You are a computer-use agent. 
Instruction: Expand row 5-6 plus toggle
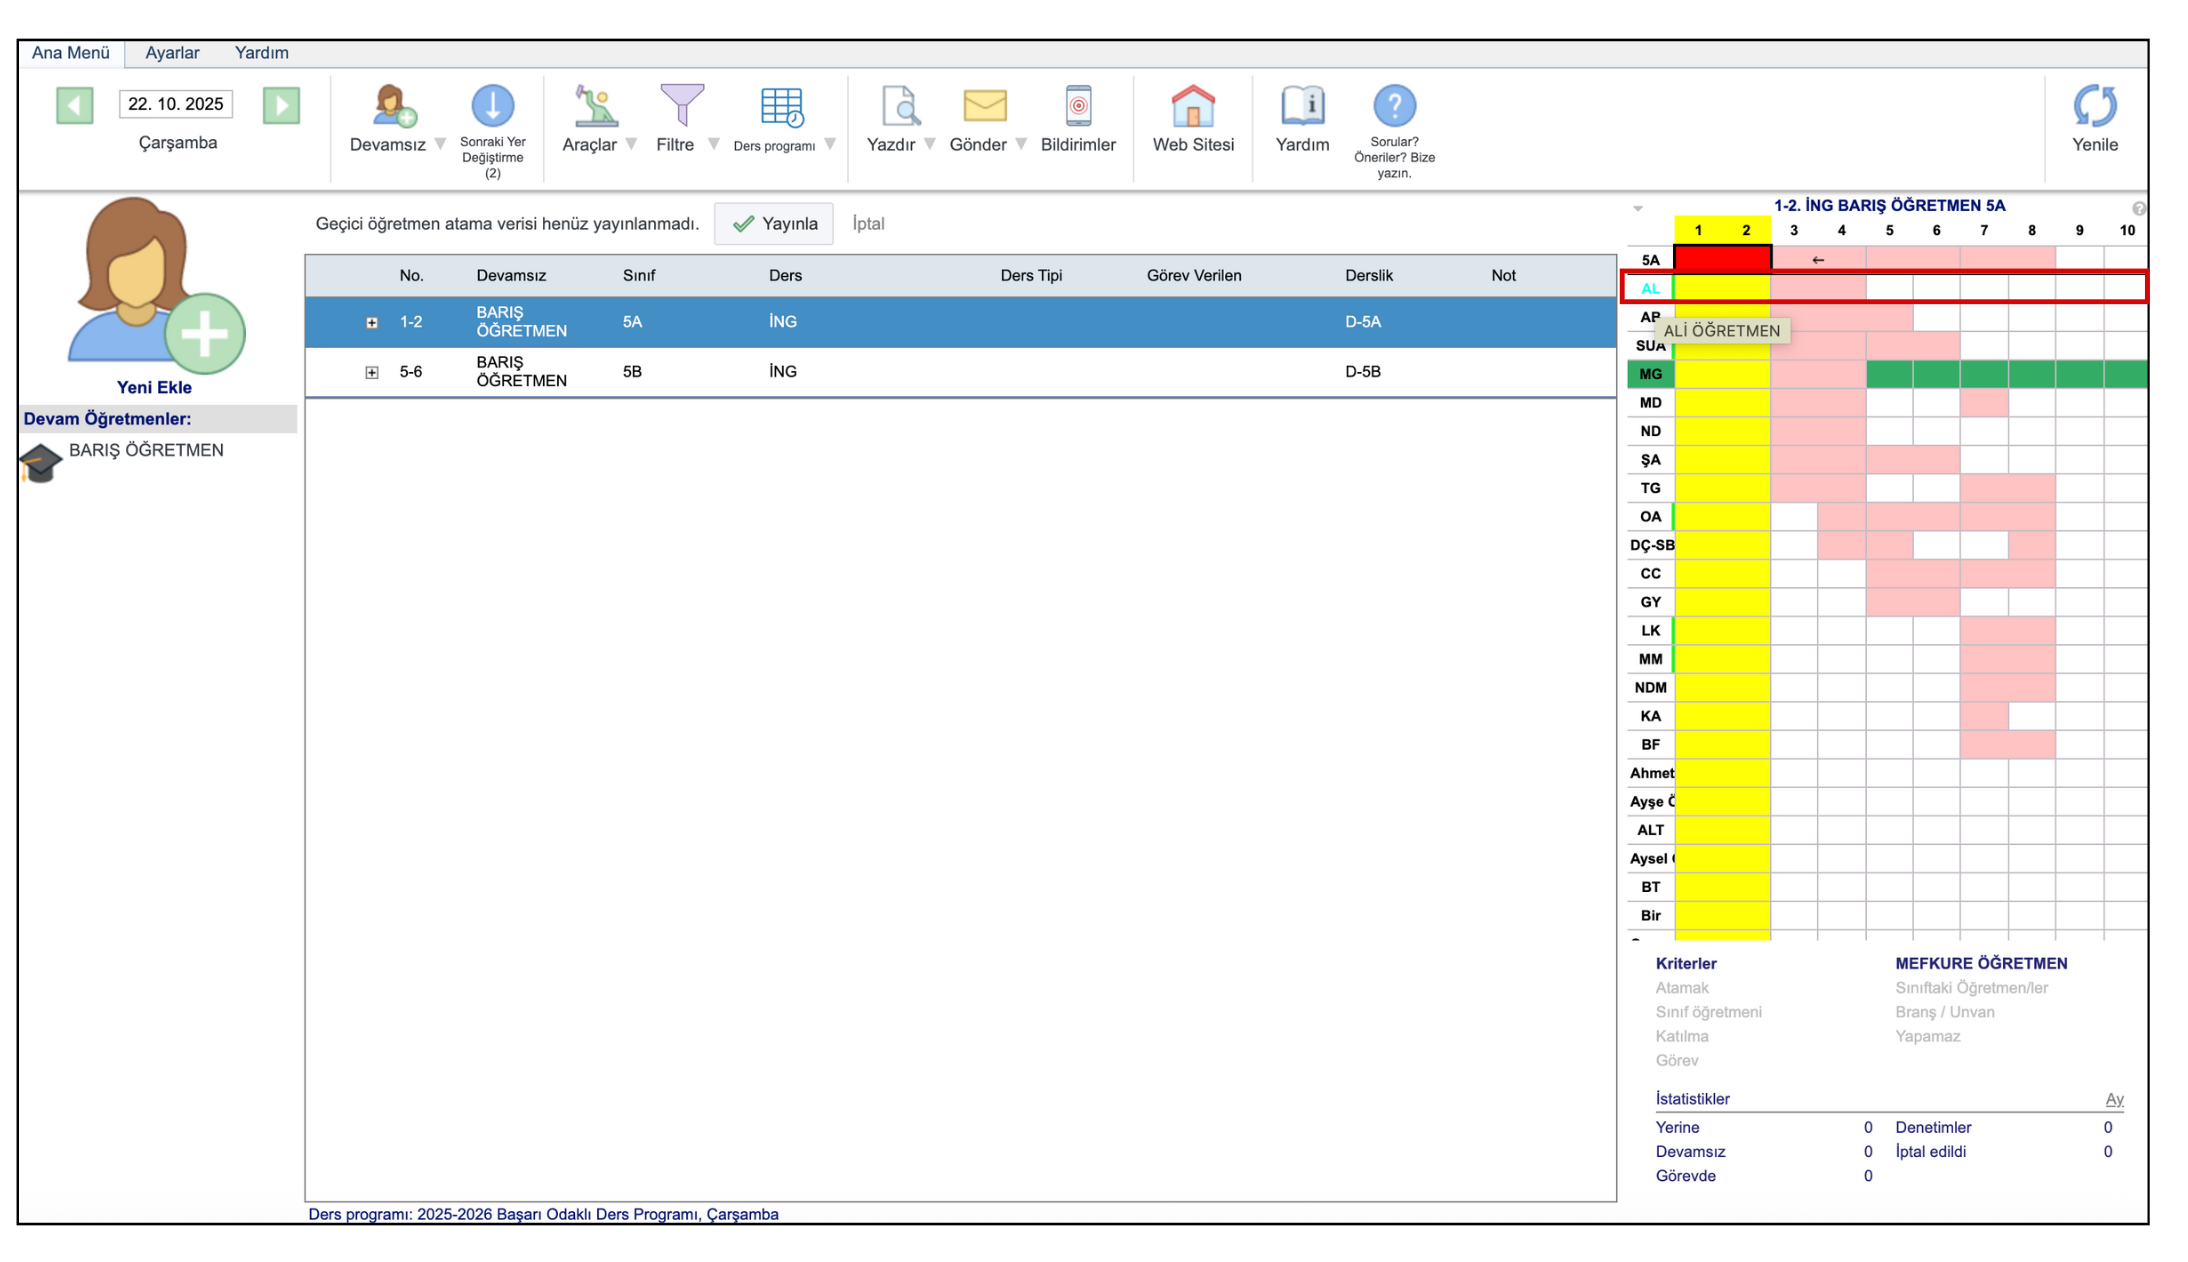pos(372,372)
